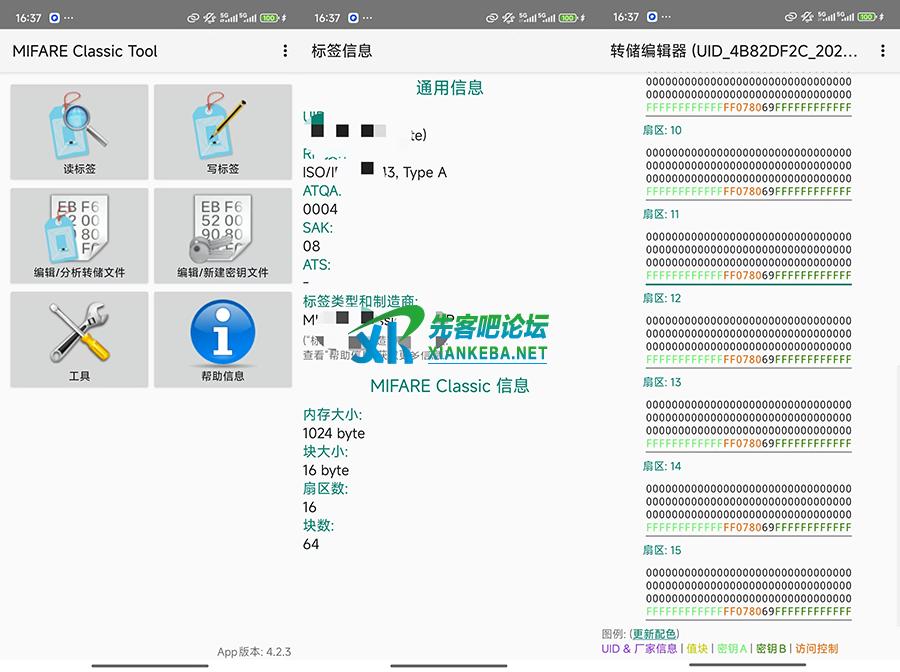Click the 标签信息 screen title
Image resolution: width=900 pixels, height=672 pixels.
[342, 51]
